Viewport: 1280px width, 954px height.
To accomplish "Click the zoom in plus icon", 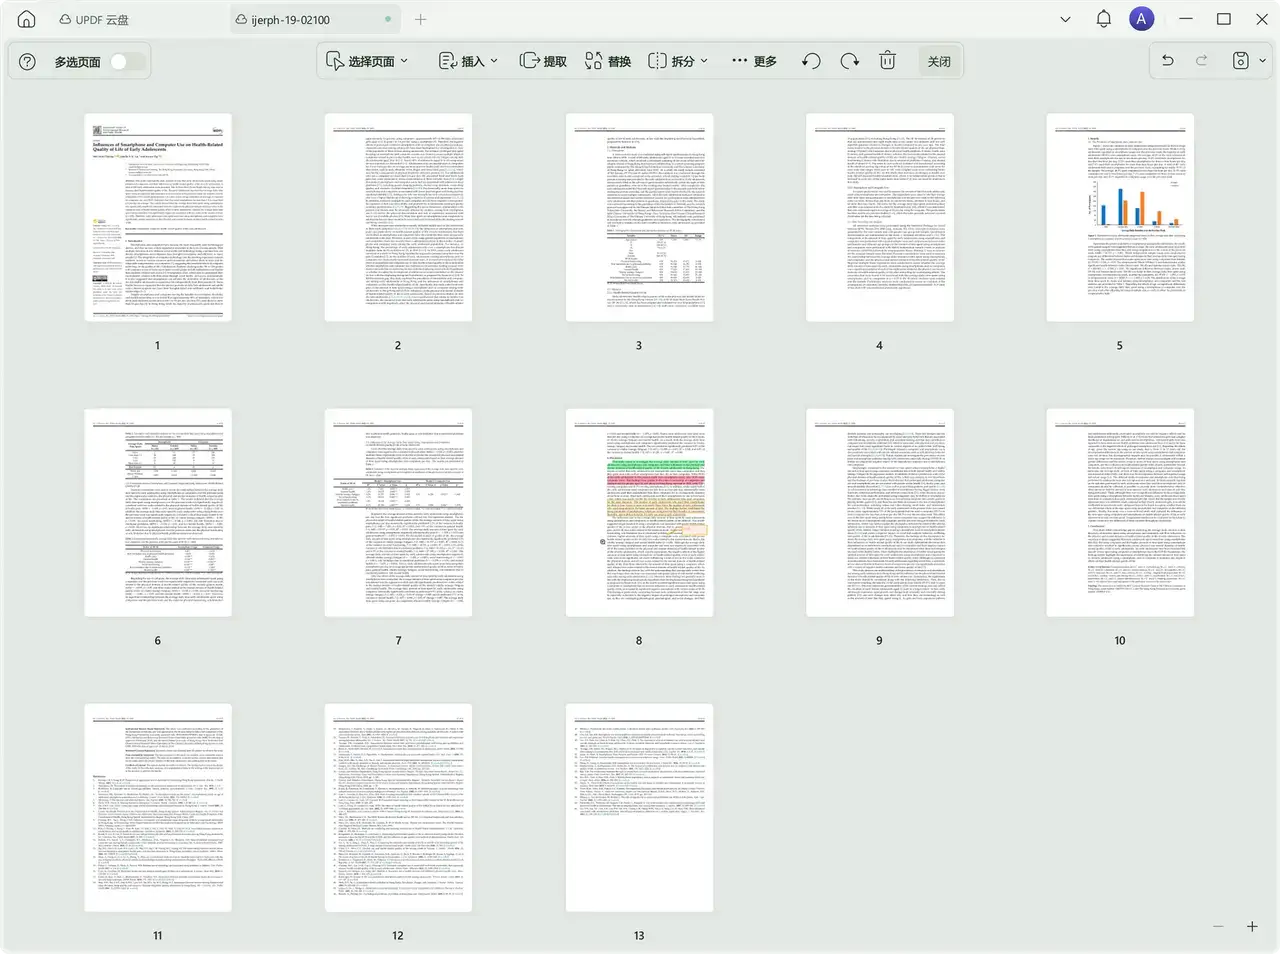I will 1251,926.
